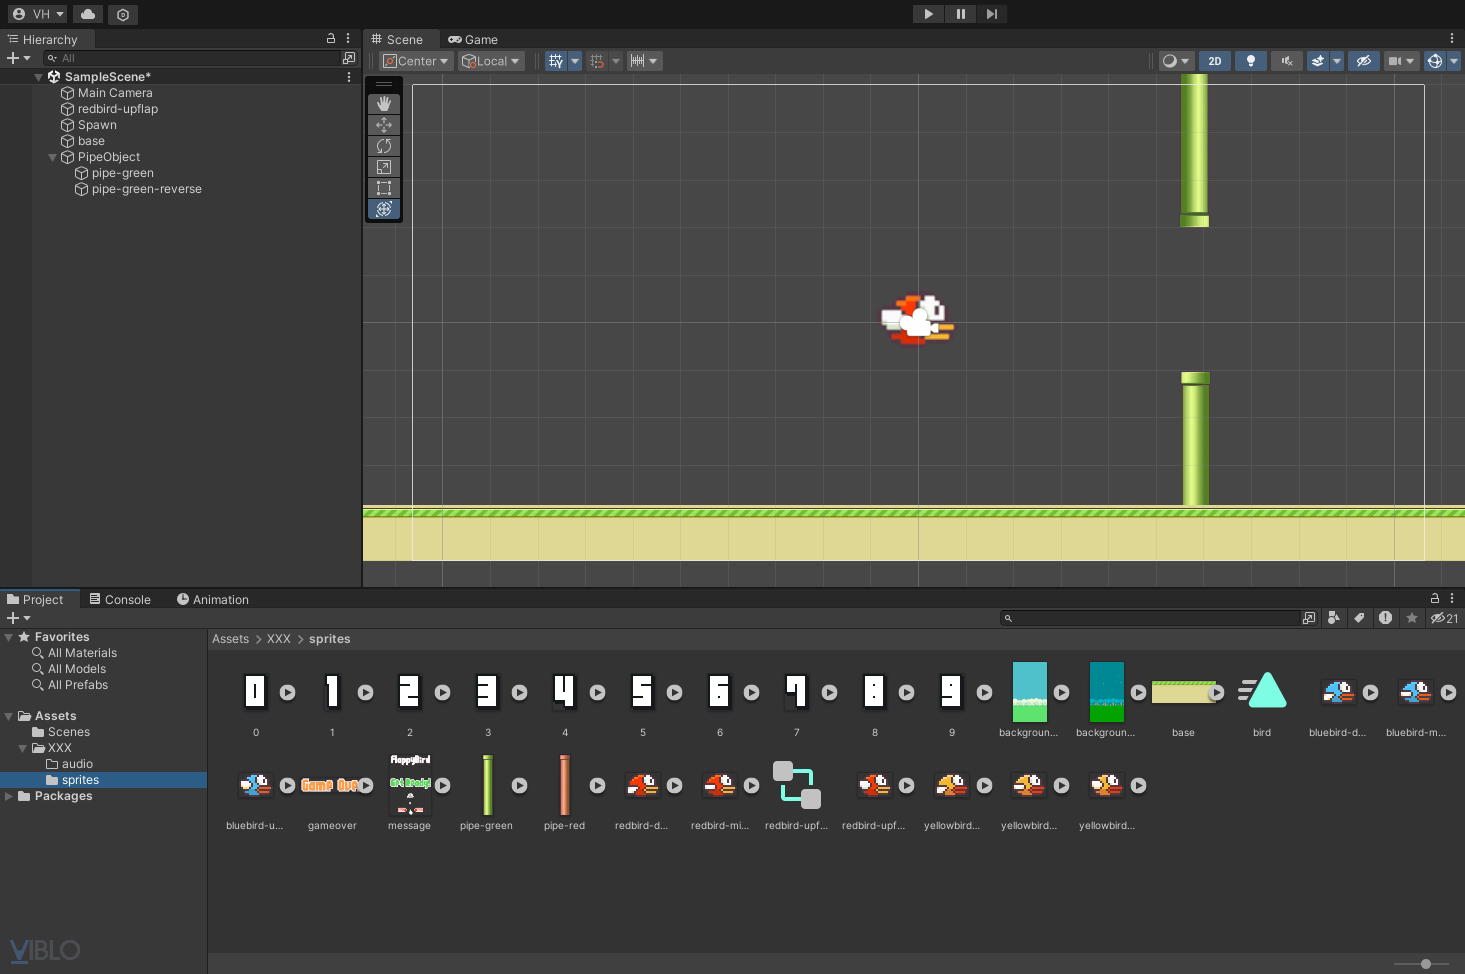Select the audio folder in Project tree
Viewport: 1465px width, 974px height.
(77, 764)
